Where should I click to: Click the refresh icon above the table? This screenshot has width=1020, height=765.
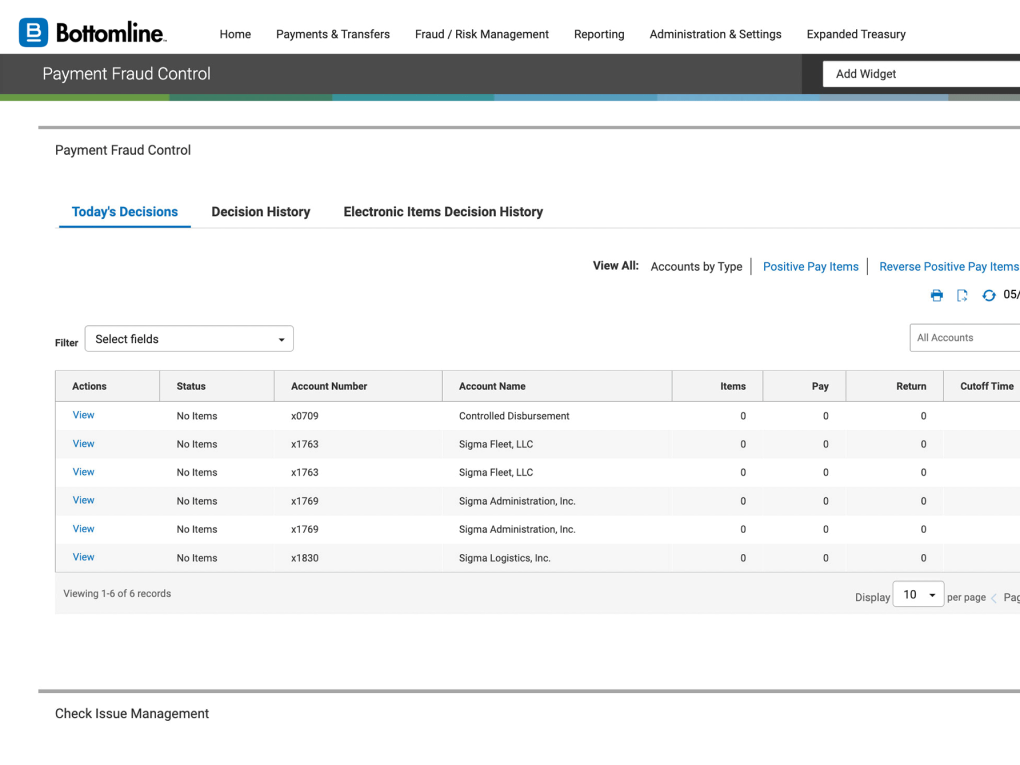click(x=989, y=295)
